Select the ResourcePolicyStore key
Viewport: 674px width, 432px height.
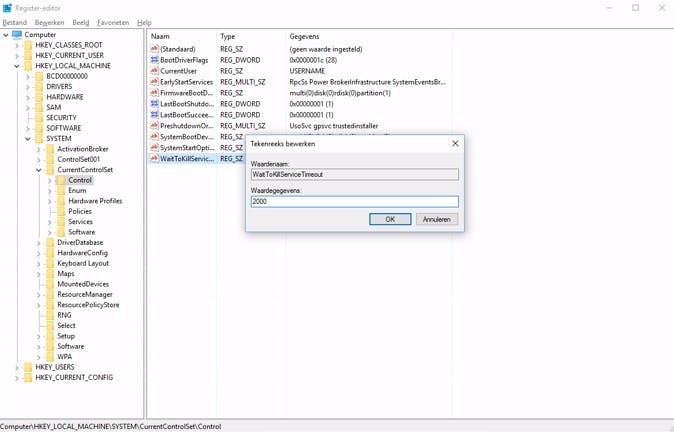click(88, 305)
